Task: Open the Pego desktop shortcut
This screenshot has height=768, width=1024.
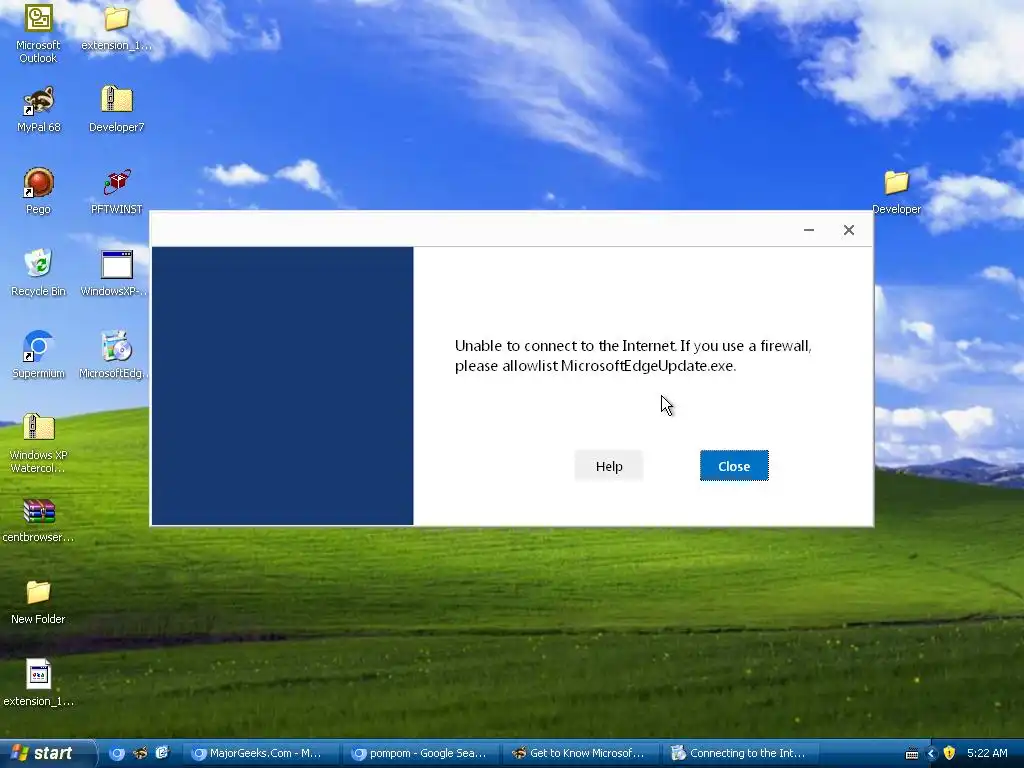Action: (x=39, y=191)
